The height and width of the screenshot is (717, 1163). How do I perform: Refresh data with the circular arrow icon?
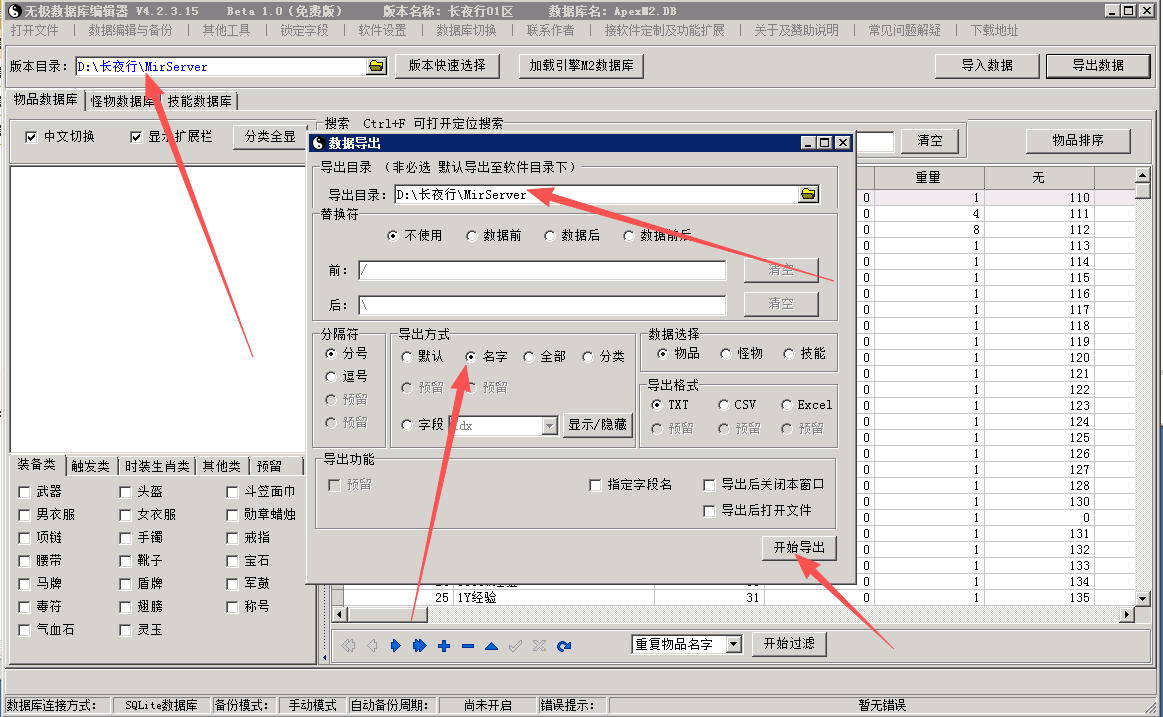(564, 646)
